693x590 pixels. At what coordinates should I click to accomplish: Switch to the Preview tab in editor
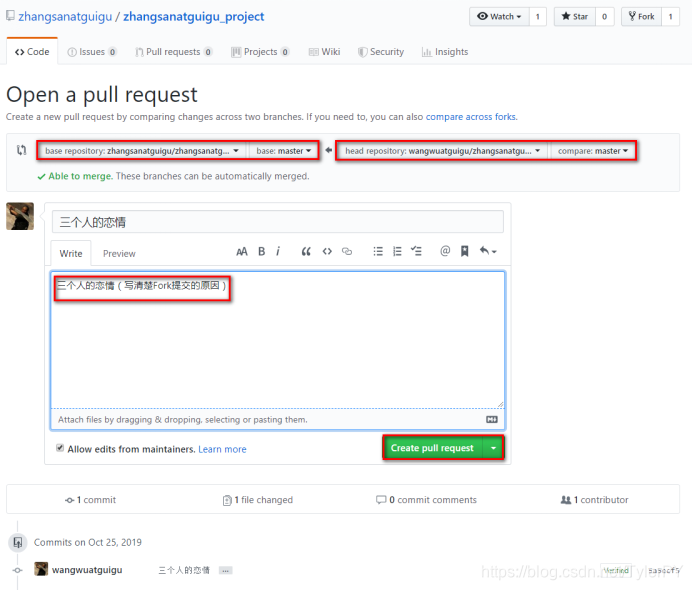click(x=119, y=253)
